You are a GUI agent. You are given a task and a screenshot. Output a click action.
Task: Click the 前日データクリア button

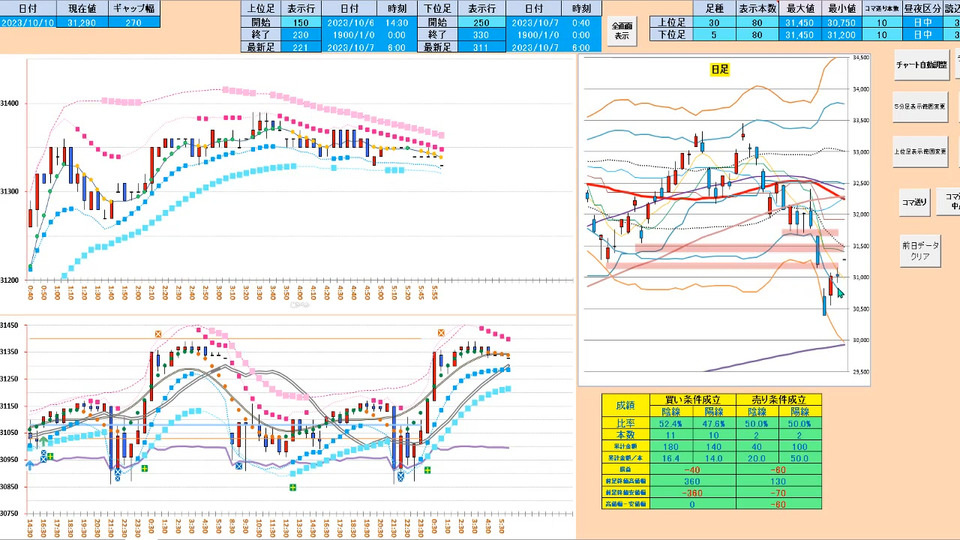click(x=920, y=250)
